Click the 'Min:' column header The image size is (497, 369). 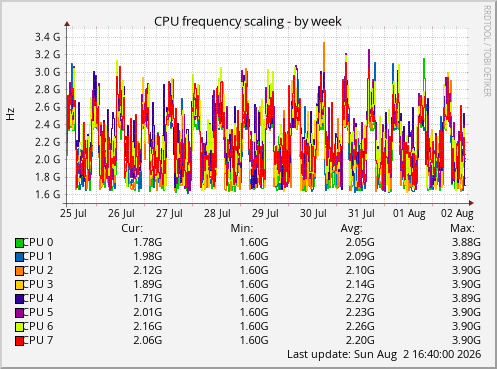click(x=242, y=228)
